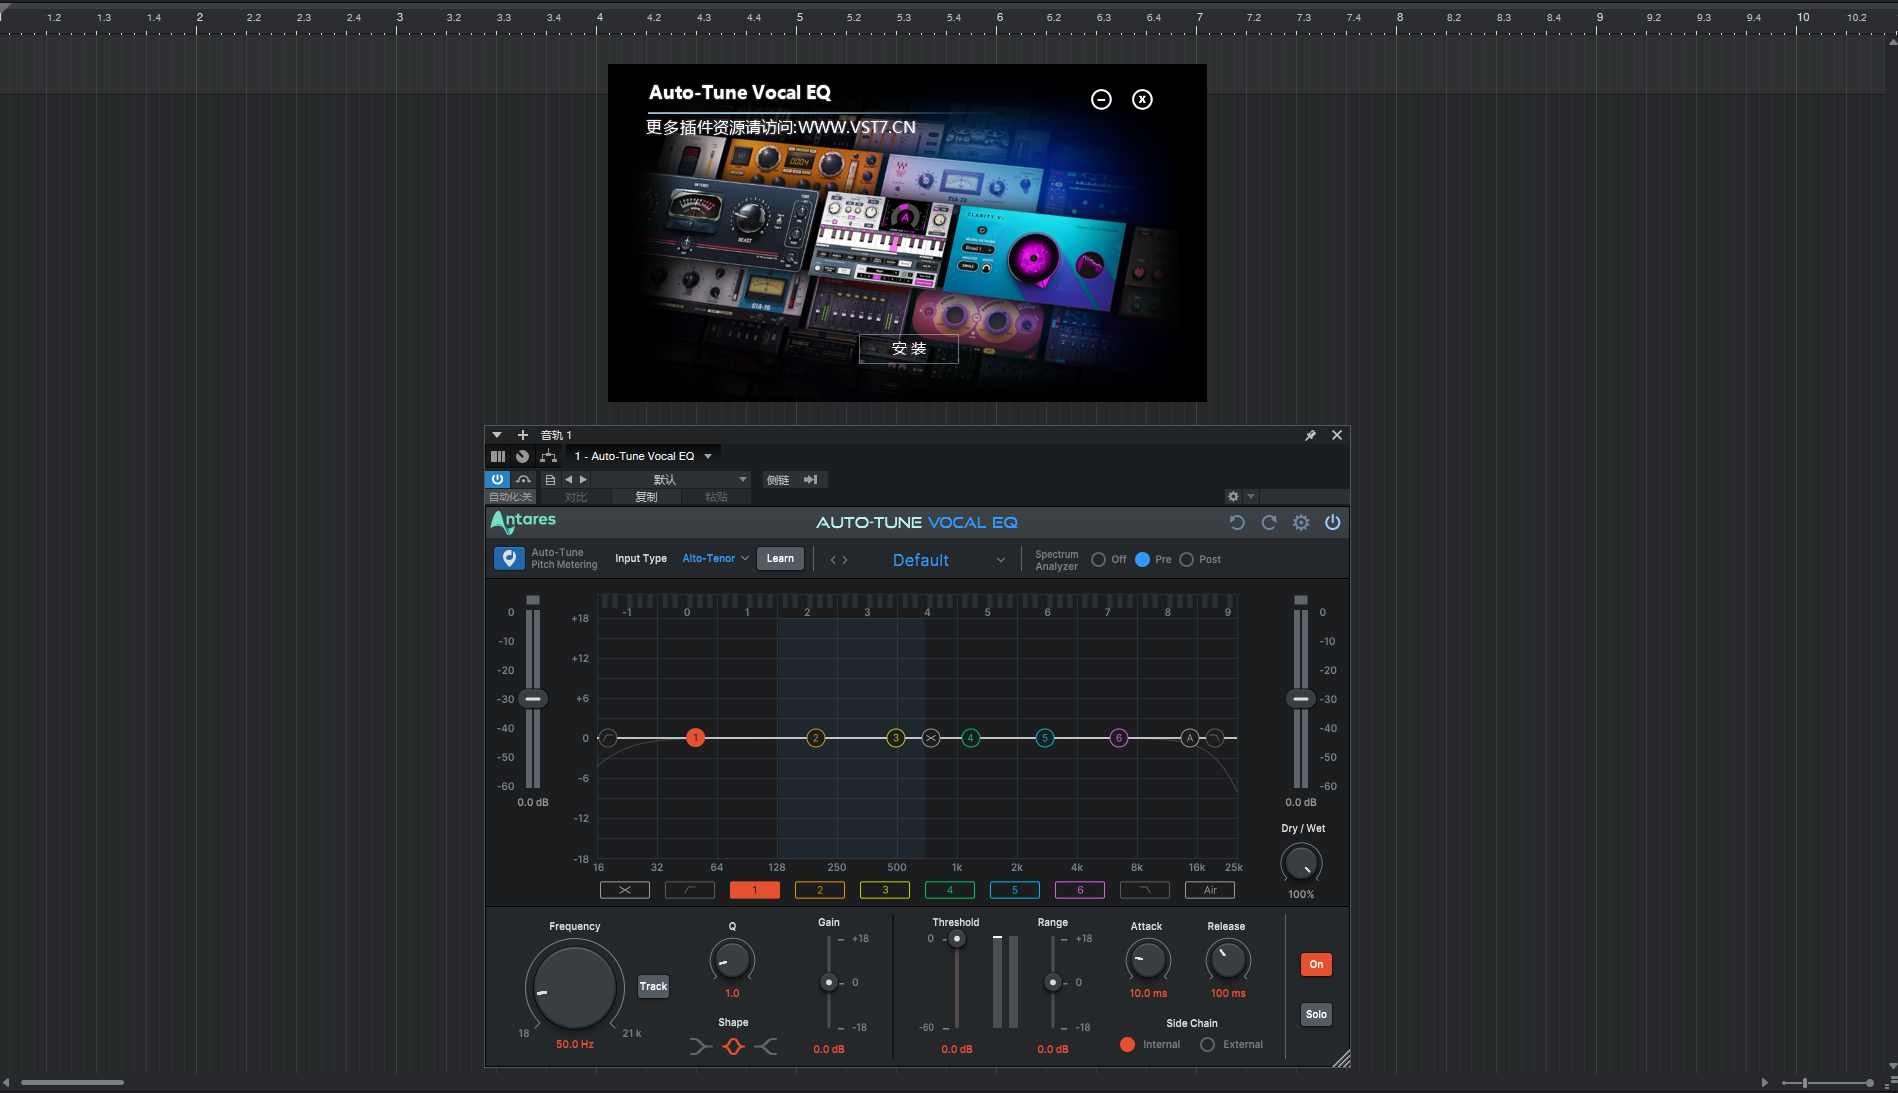Viewport: 1898px width, 1093px height.
Task: Click the undo arrow icon in the plugin header
Action: click(1237, 522)
